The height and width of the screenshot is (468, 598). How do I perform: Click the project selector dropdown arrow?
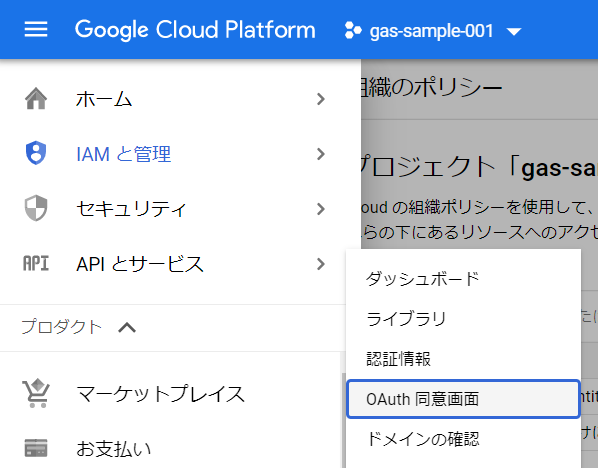(x=514, y=32)
